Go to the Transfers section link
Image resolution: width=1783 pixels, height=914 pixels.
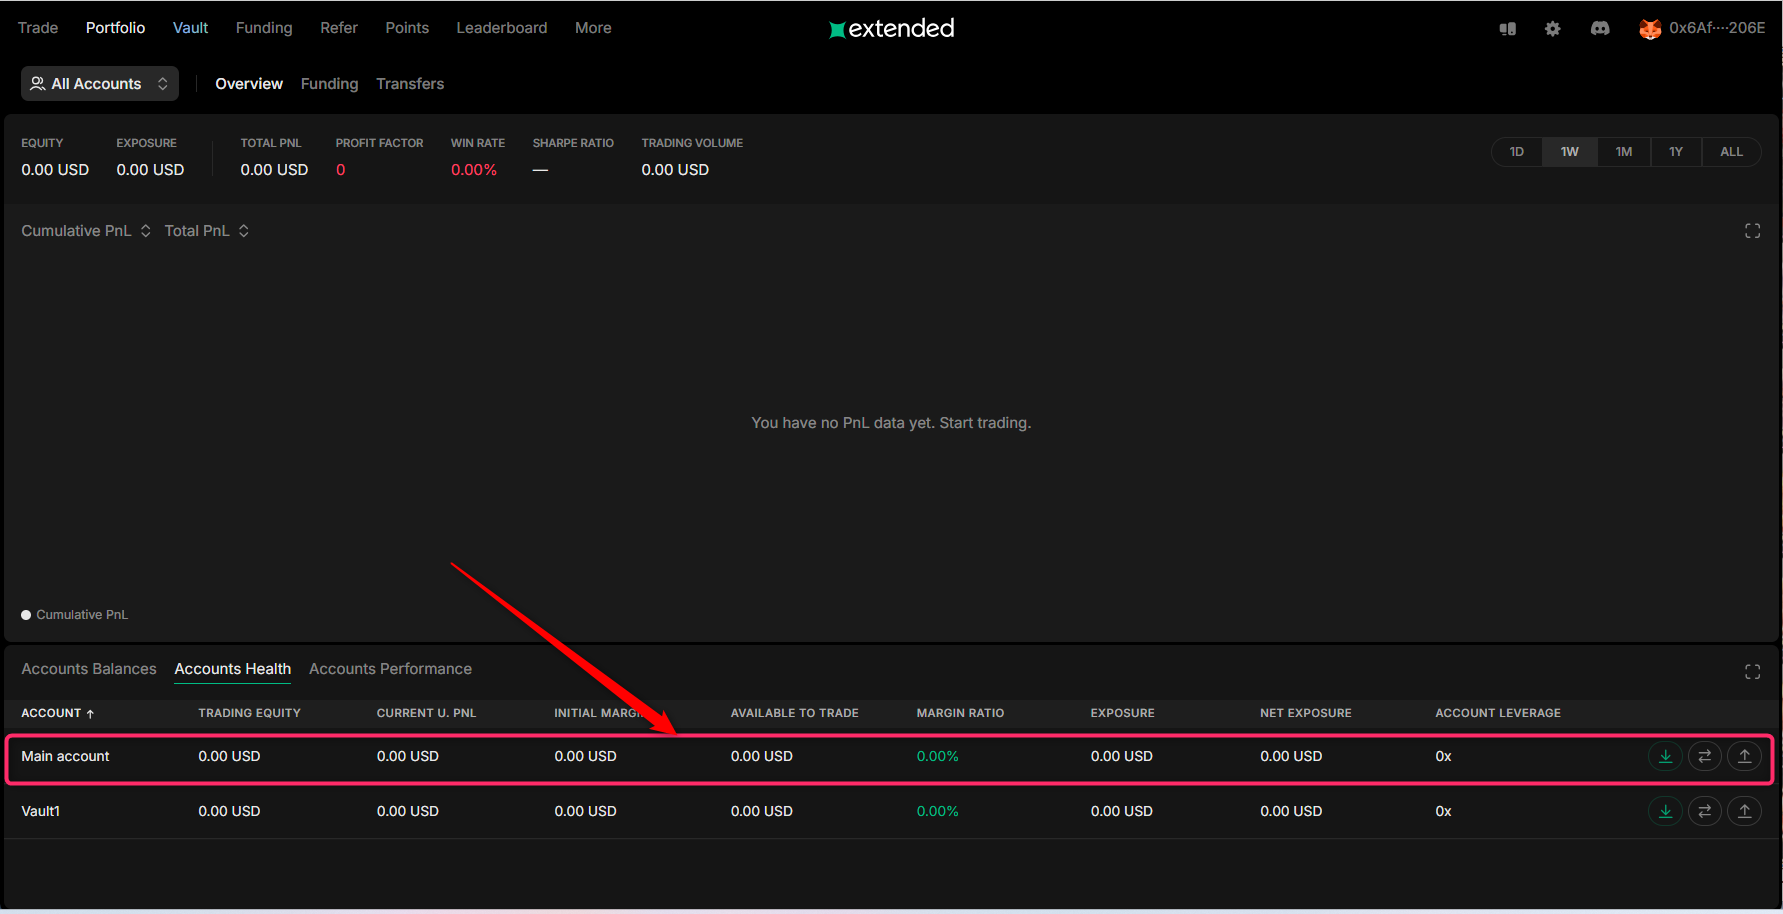(x=410, y=84)
